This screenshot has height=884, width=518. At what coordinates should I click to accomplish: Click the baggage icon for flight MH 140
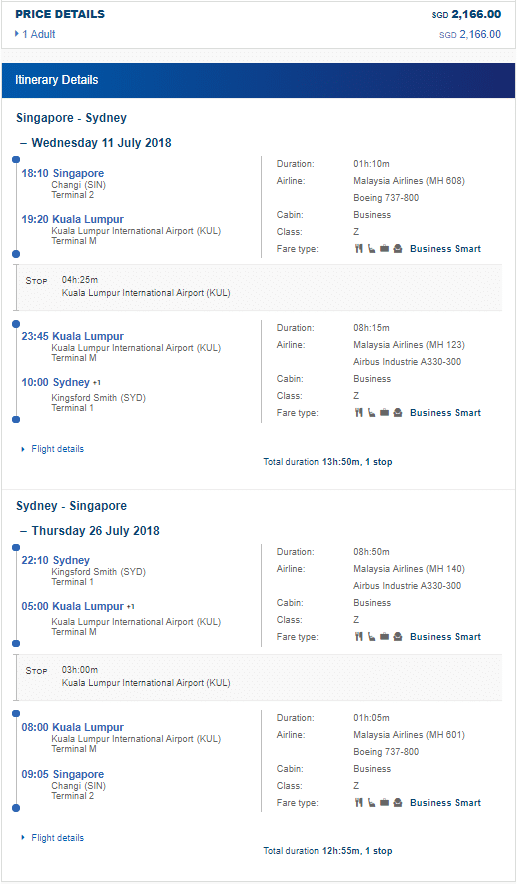[x=384, y=637]
